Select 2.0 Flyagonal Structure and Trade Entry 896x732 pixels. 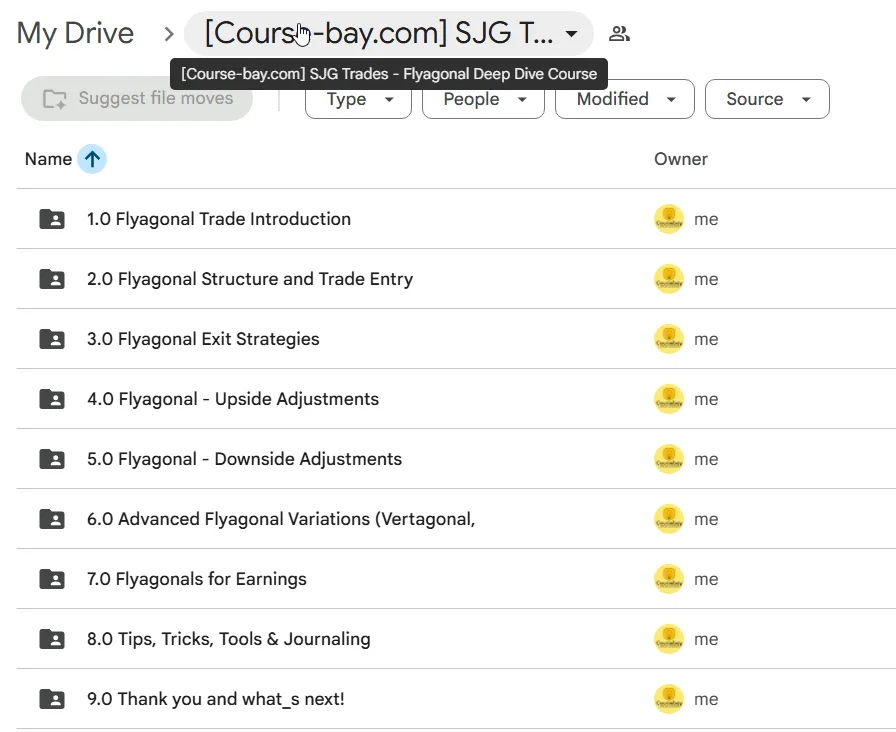(250, 279)
